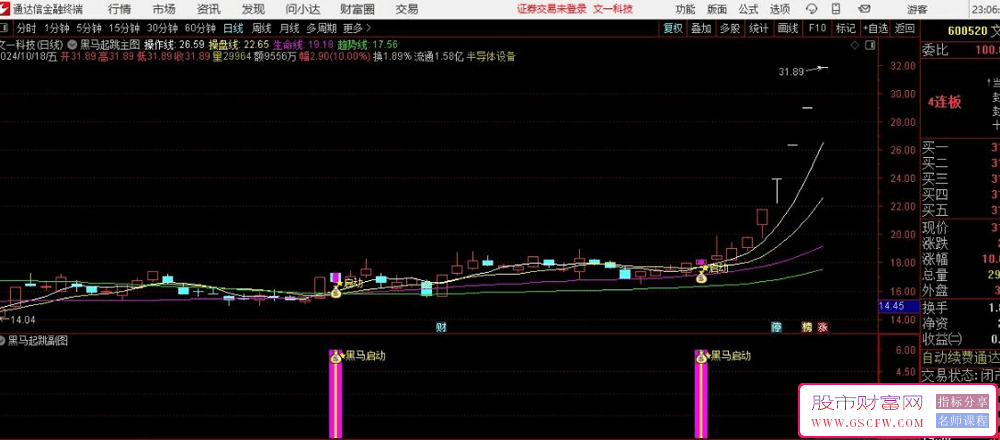Click the 榜 marker below the chart
1000x440 pixels.
tap(807, 328)
